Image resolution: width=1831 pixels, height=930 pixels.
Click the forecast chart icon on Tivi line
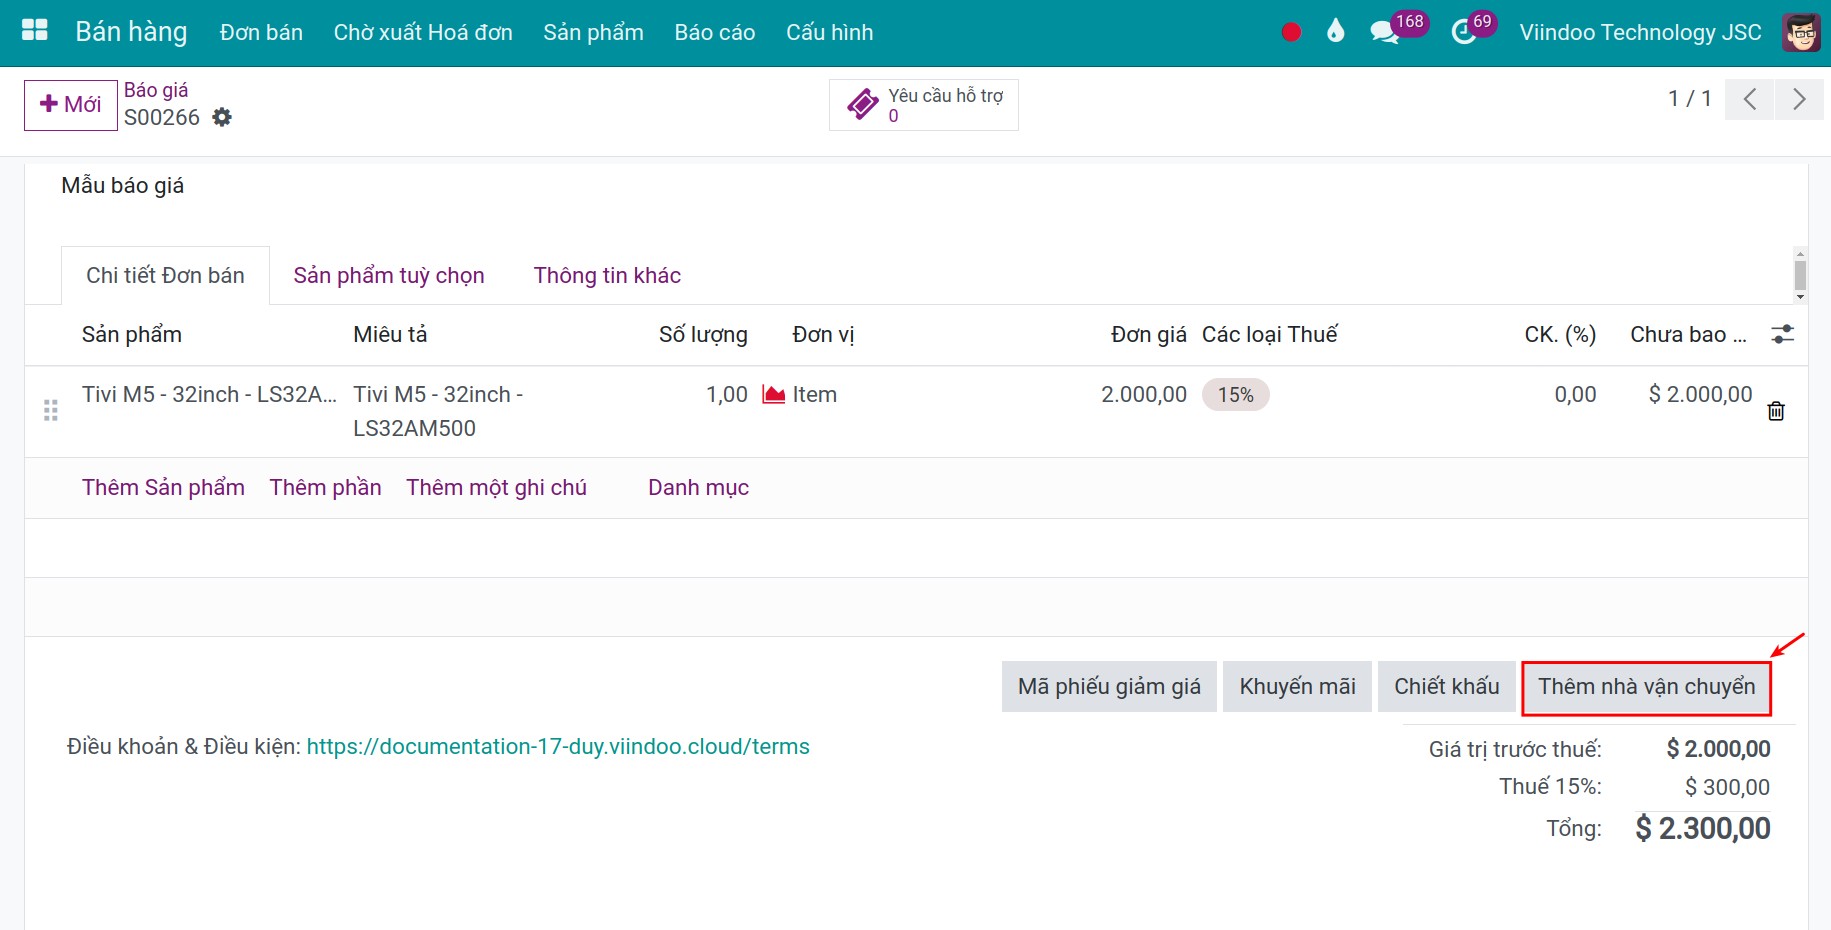pyautogui.click(x=773, y=394)
